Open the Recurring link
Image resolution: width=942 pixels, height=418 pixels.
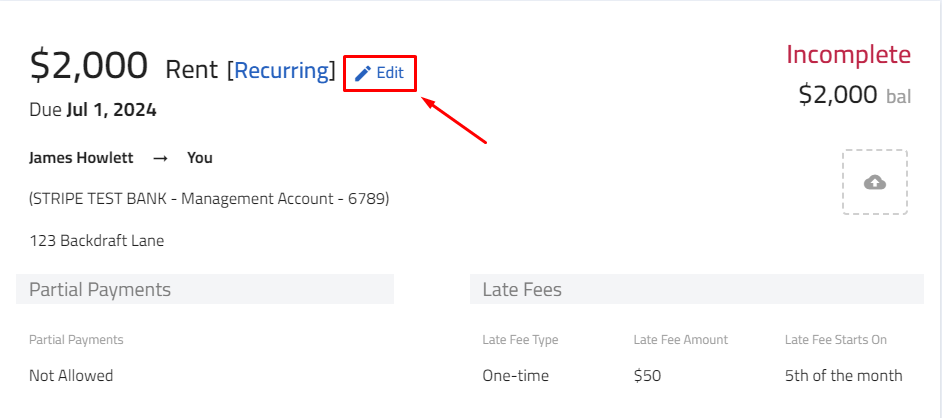(x=281, y=70)
